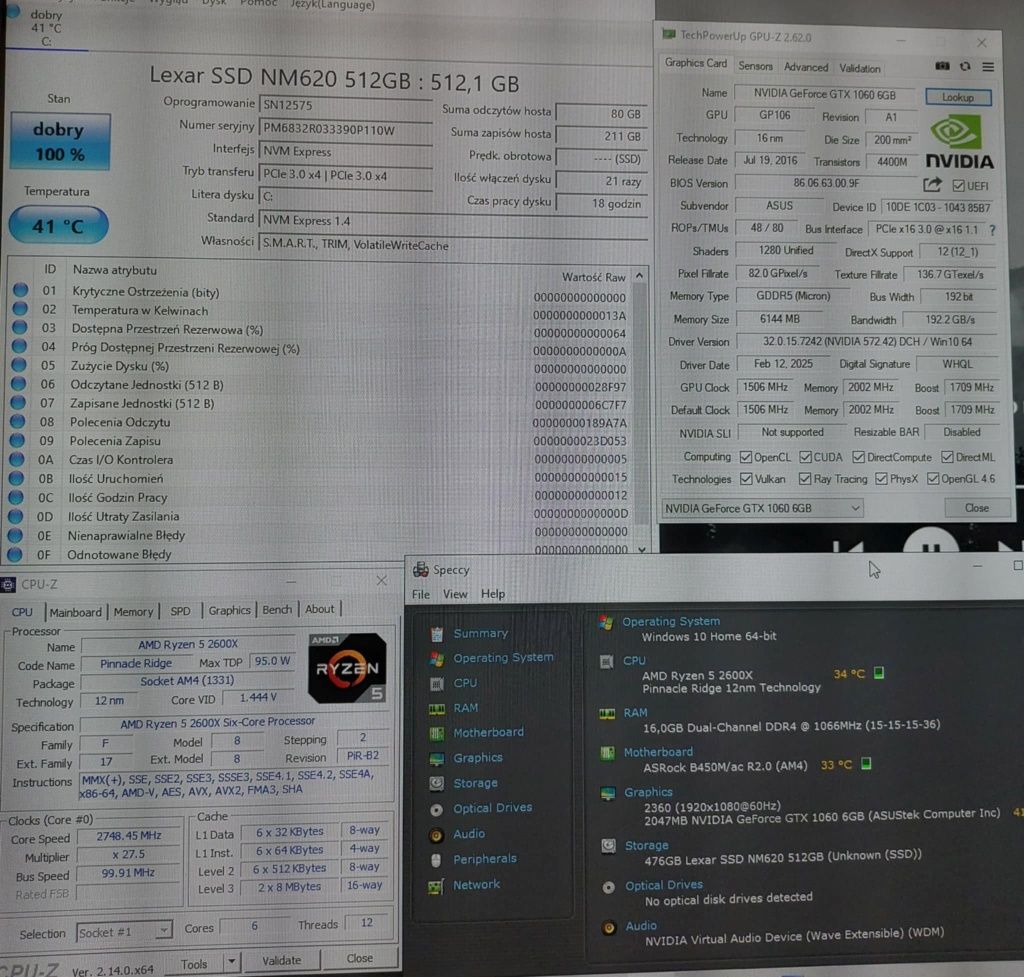Click the BIOS export share icon in GPU-Z
This screenshot has height=977, width=1024.
click(932, 185)
